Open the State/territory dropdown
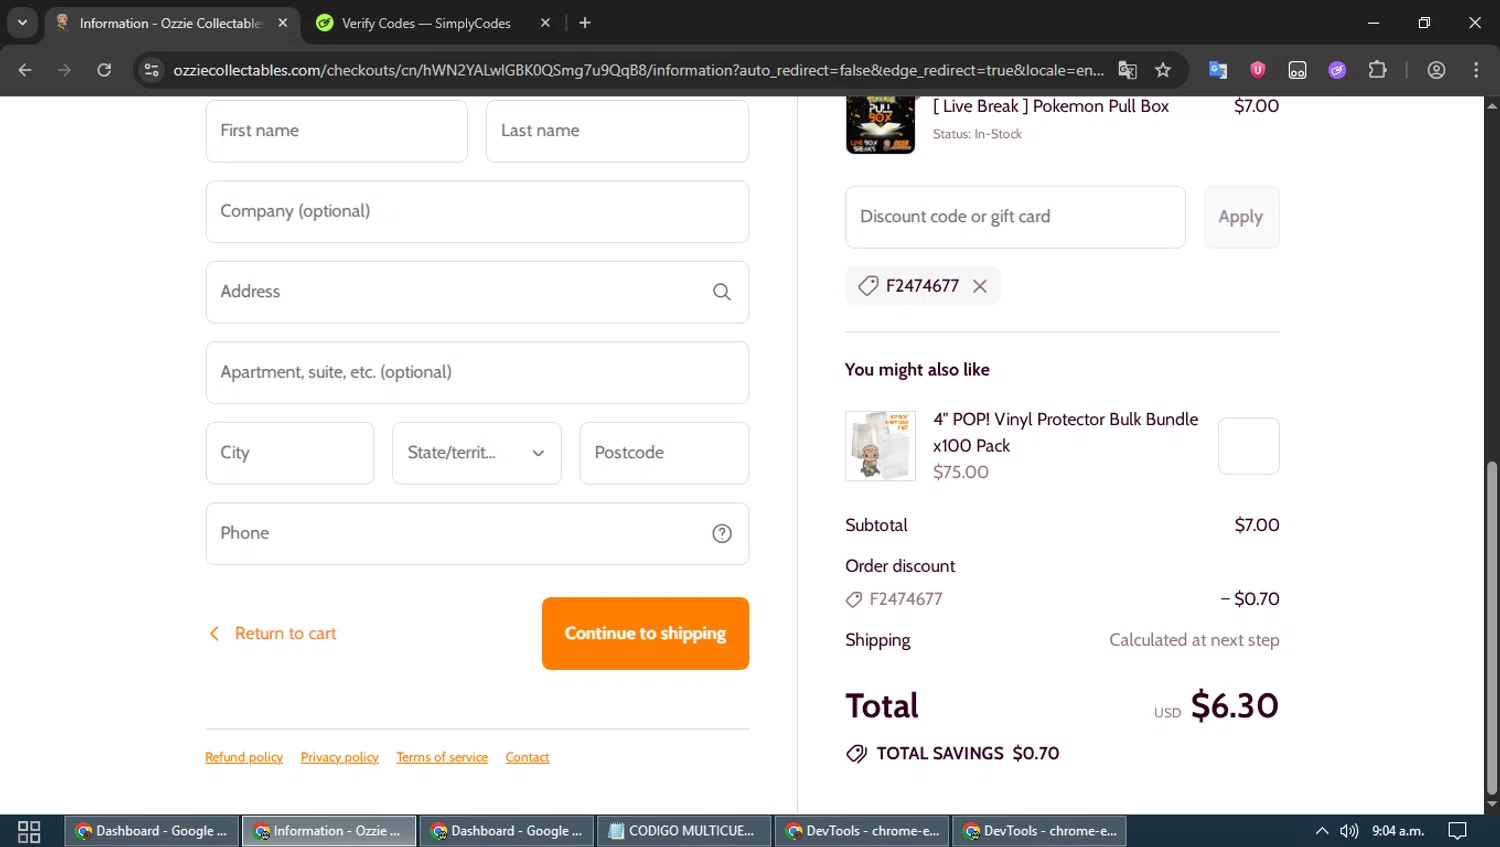This screenshot has width=1500, height=847. [476, 453]
